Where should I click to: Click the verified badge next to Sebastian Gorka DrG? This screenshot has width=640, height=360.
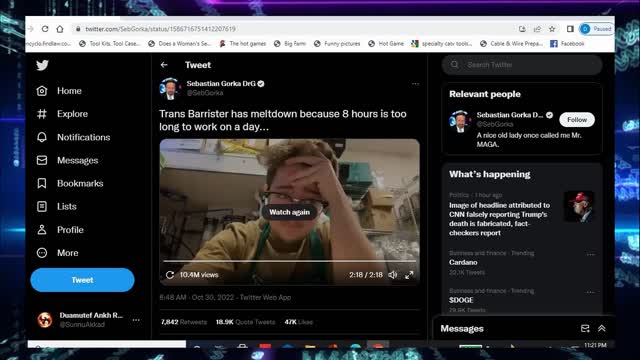tap(261, 84)
